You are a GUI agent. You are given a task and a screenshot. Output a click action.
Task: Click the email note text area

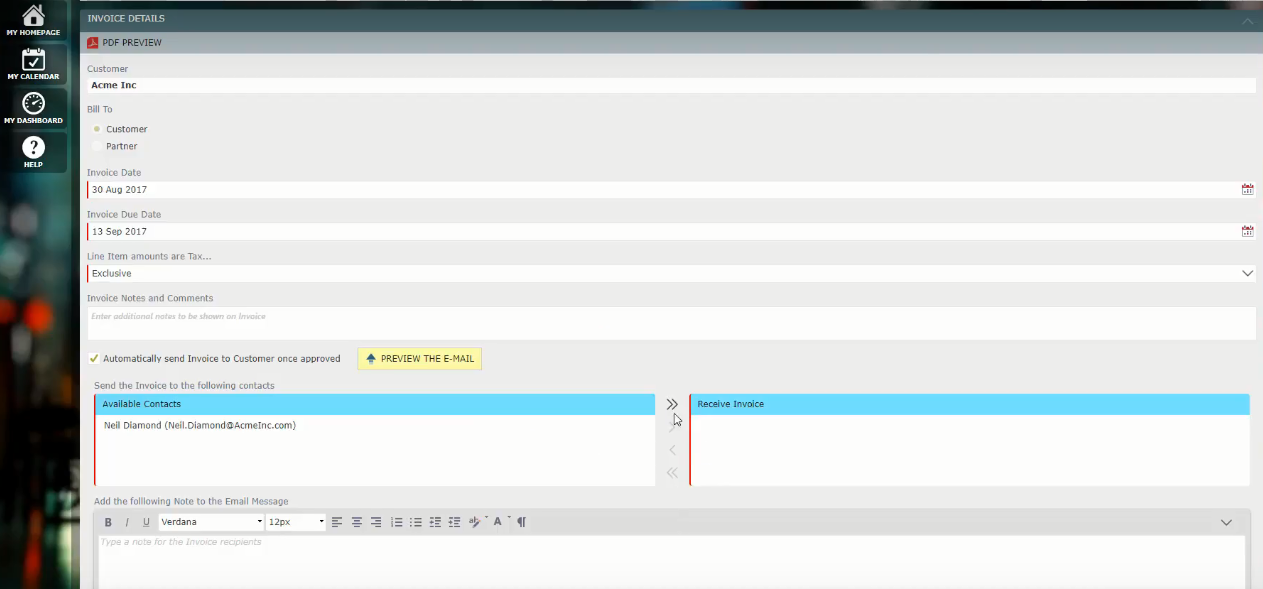click(672, 562)
